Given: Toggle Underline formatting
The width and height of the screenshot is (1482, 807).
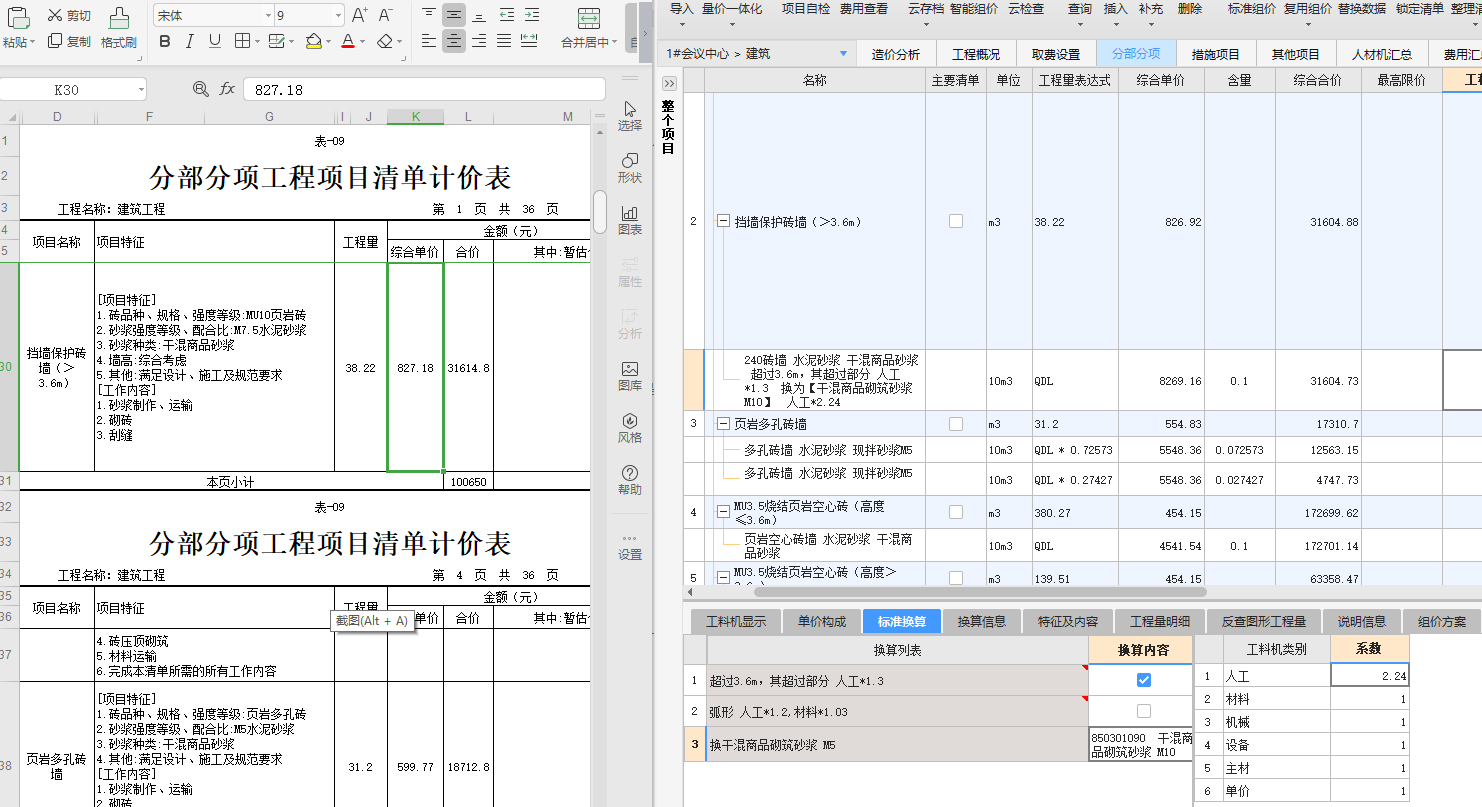Looking at the screenshot, I should [x=215, y=42].
